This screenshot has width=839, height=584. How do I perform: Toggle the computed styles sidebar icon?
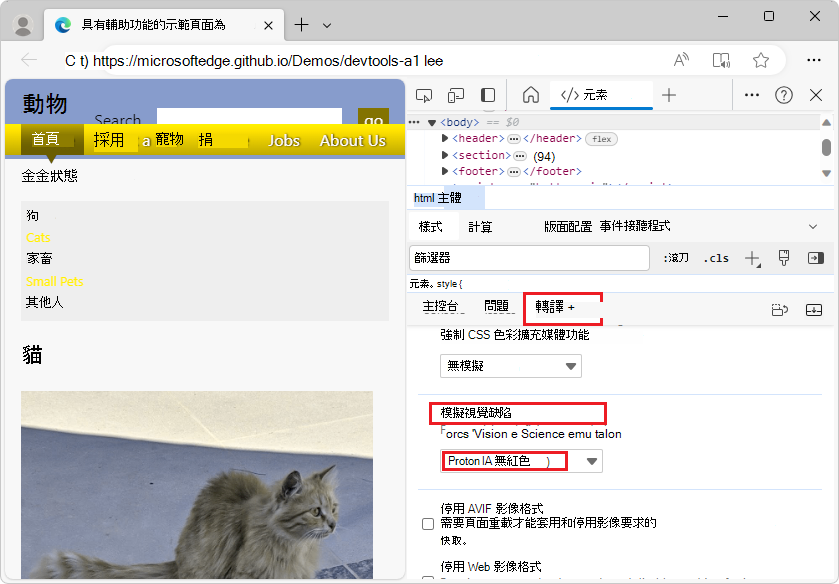click(x=815, y=258)
